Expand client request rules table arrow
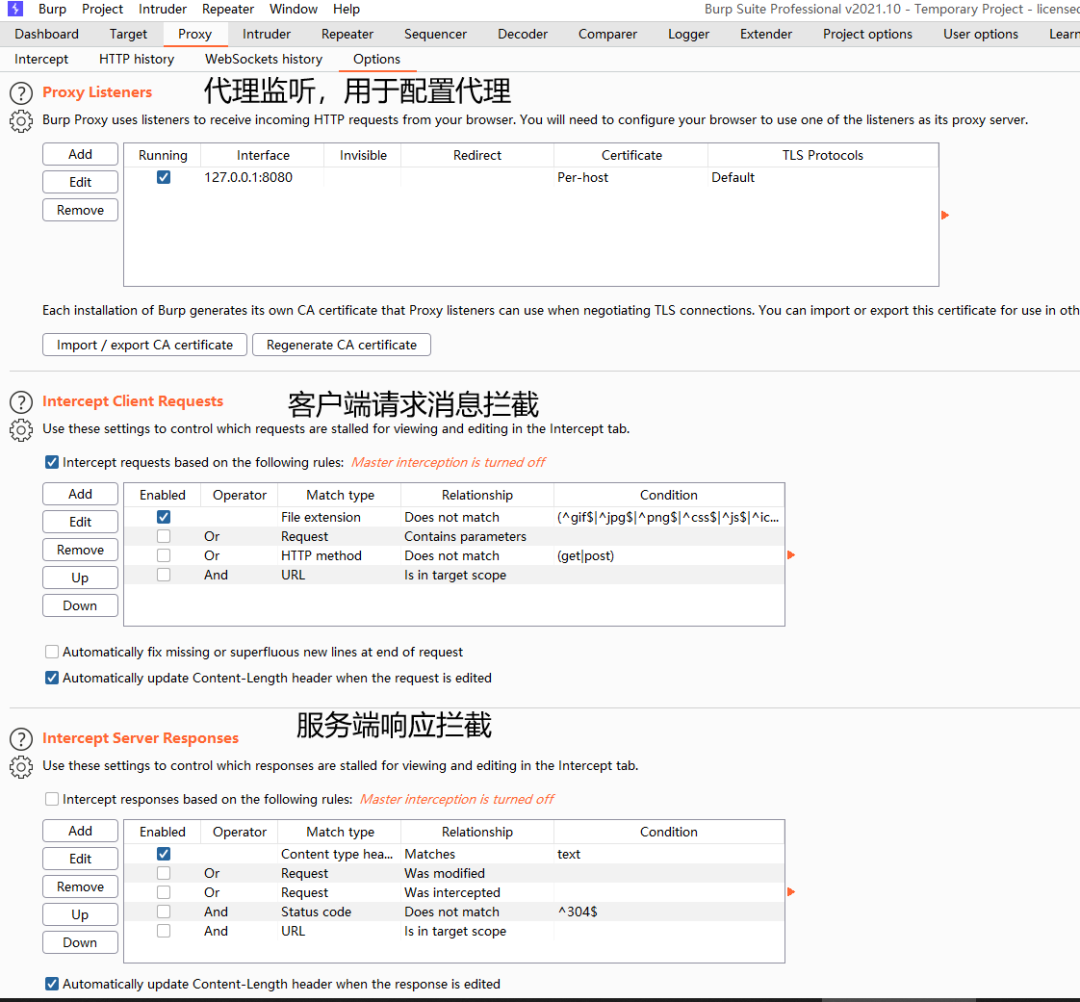This screenshot has width=1080, height=1002. [791, 555]
